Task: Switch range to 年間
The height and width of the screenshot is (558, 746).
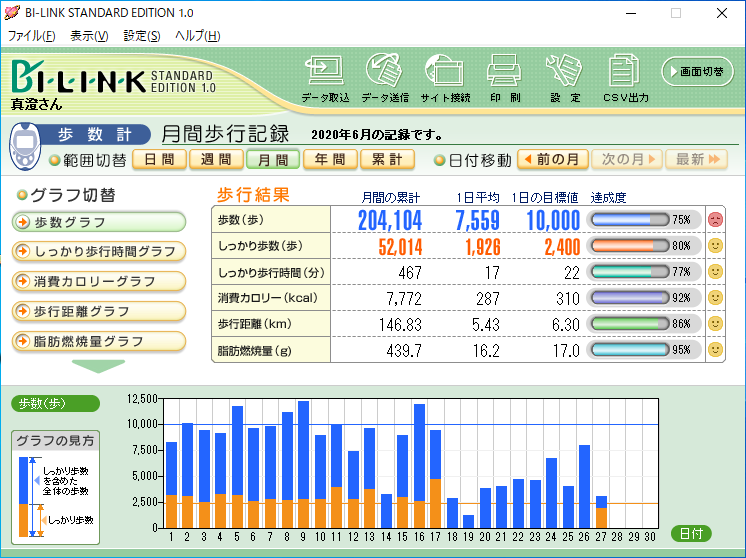Action: click(x=330, y=159)
